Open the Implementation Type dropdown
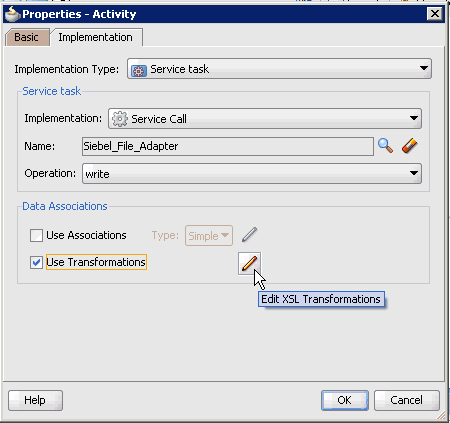The width and height of the screenshot is (450, 423). [279, 69]
